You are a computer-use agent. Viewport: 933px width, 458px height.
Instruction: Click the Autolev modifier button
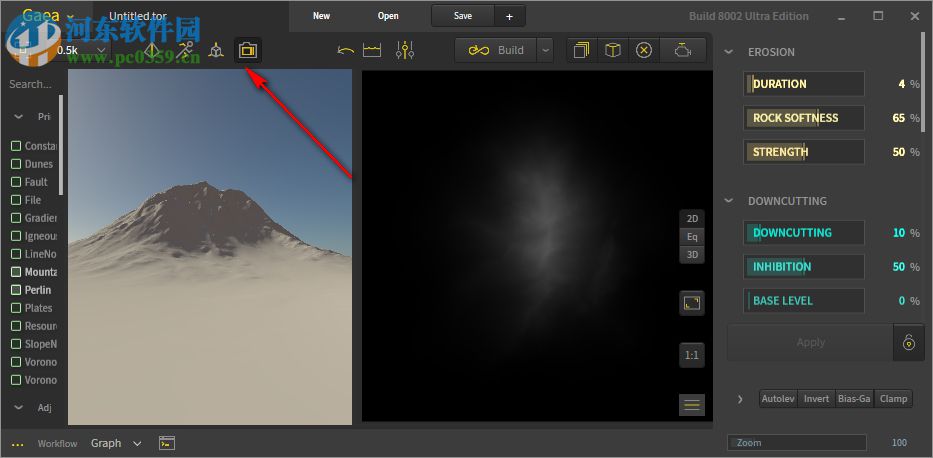click(778, 399)
